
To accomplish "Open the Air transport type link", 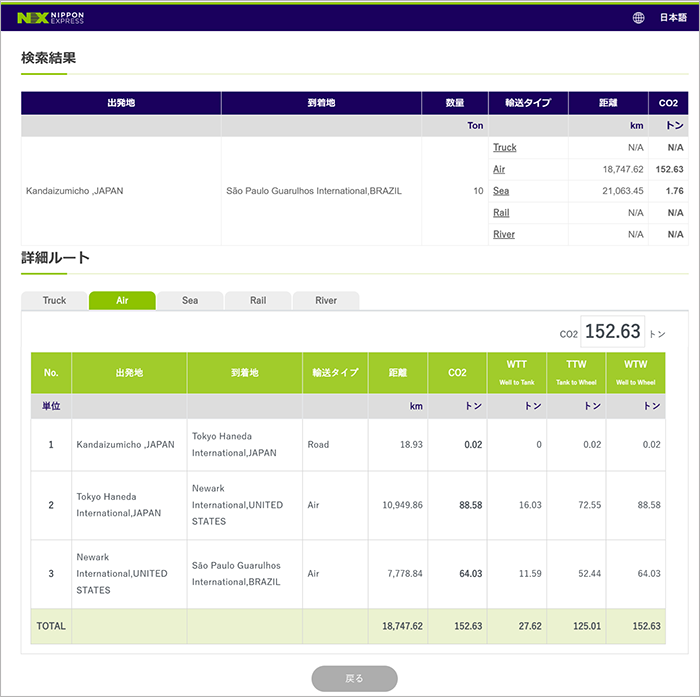I will (499, 169).
